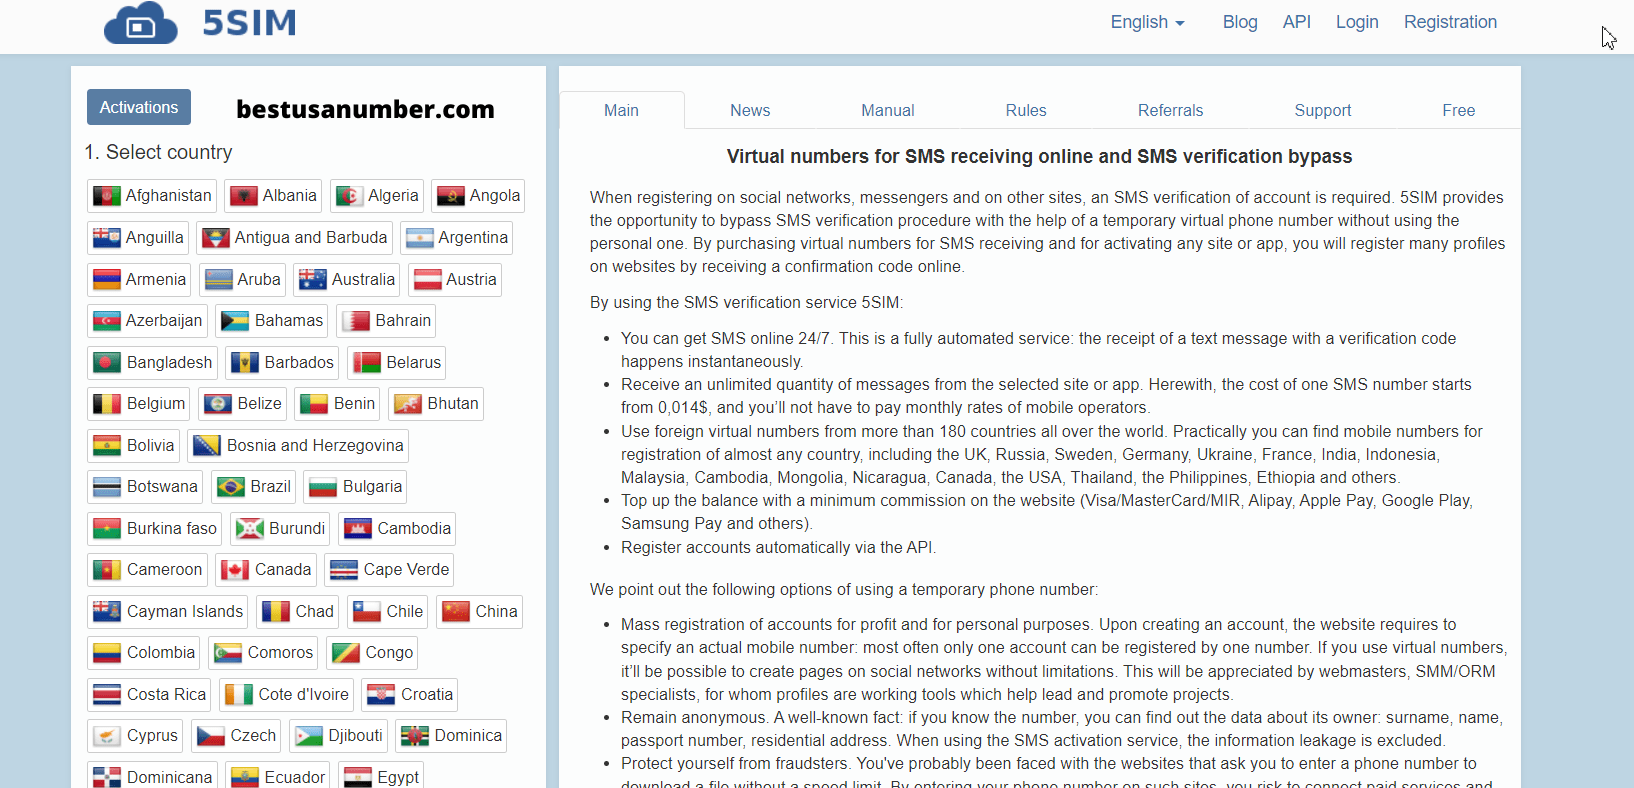Select the Bhutan flag icon
Screen dimensions: 1634x788
(408, 404)
